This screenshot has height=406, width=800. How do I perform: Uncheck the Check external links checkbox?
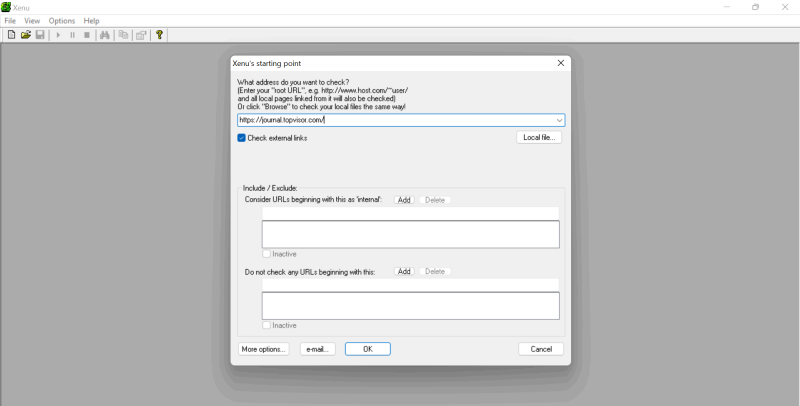coord(242,138)
